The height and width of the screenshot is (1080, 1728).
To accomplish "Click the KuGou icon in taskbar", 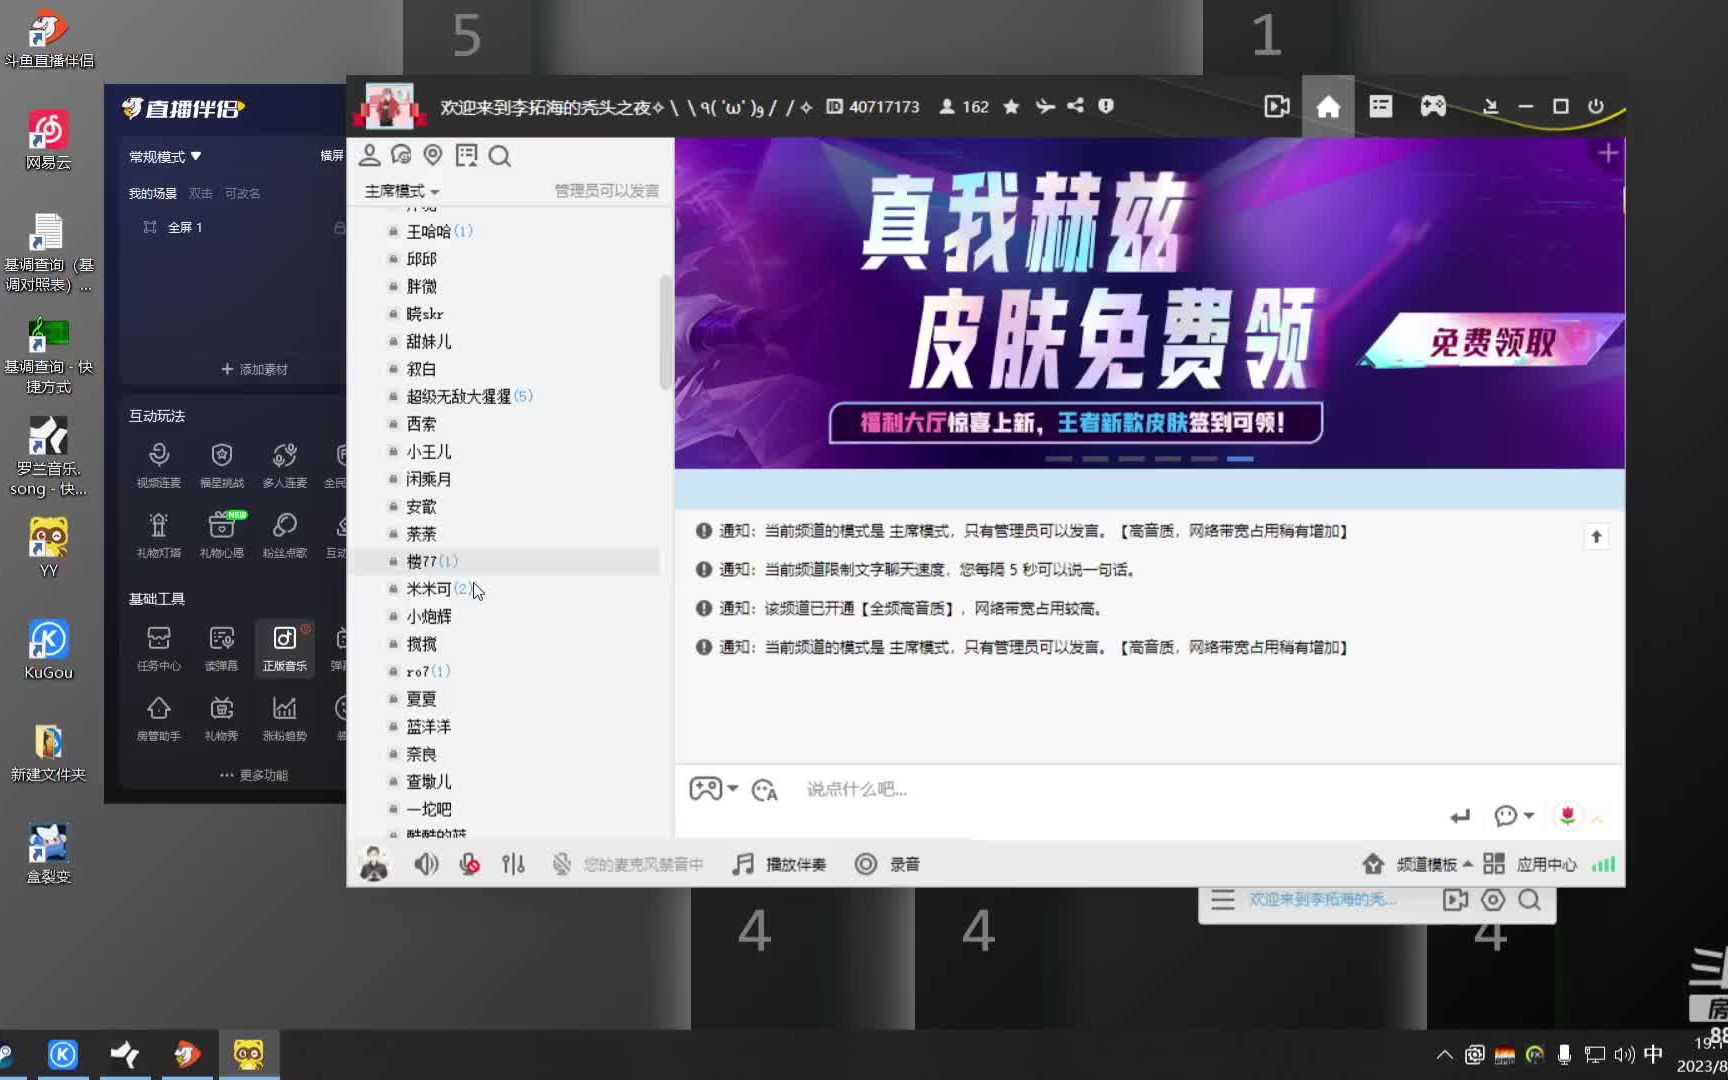I will [x=62, y=1054].
